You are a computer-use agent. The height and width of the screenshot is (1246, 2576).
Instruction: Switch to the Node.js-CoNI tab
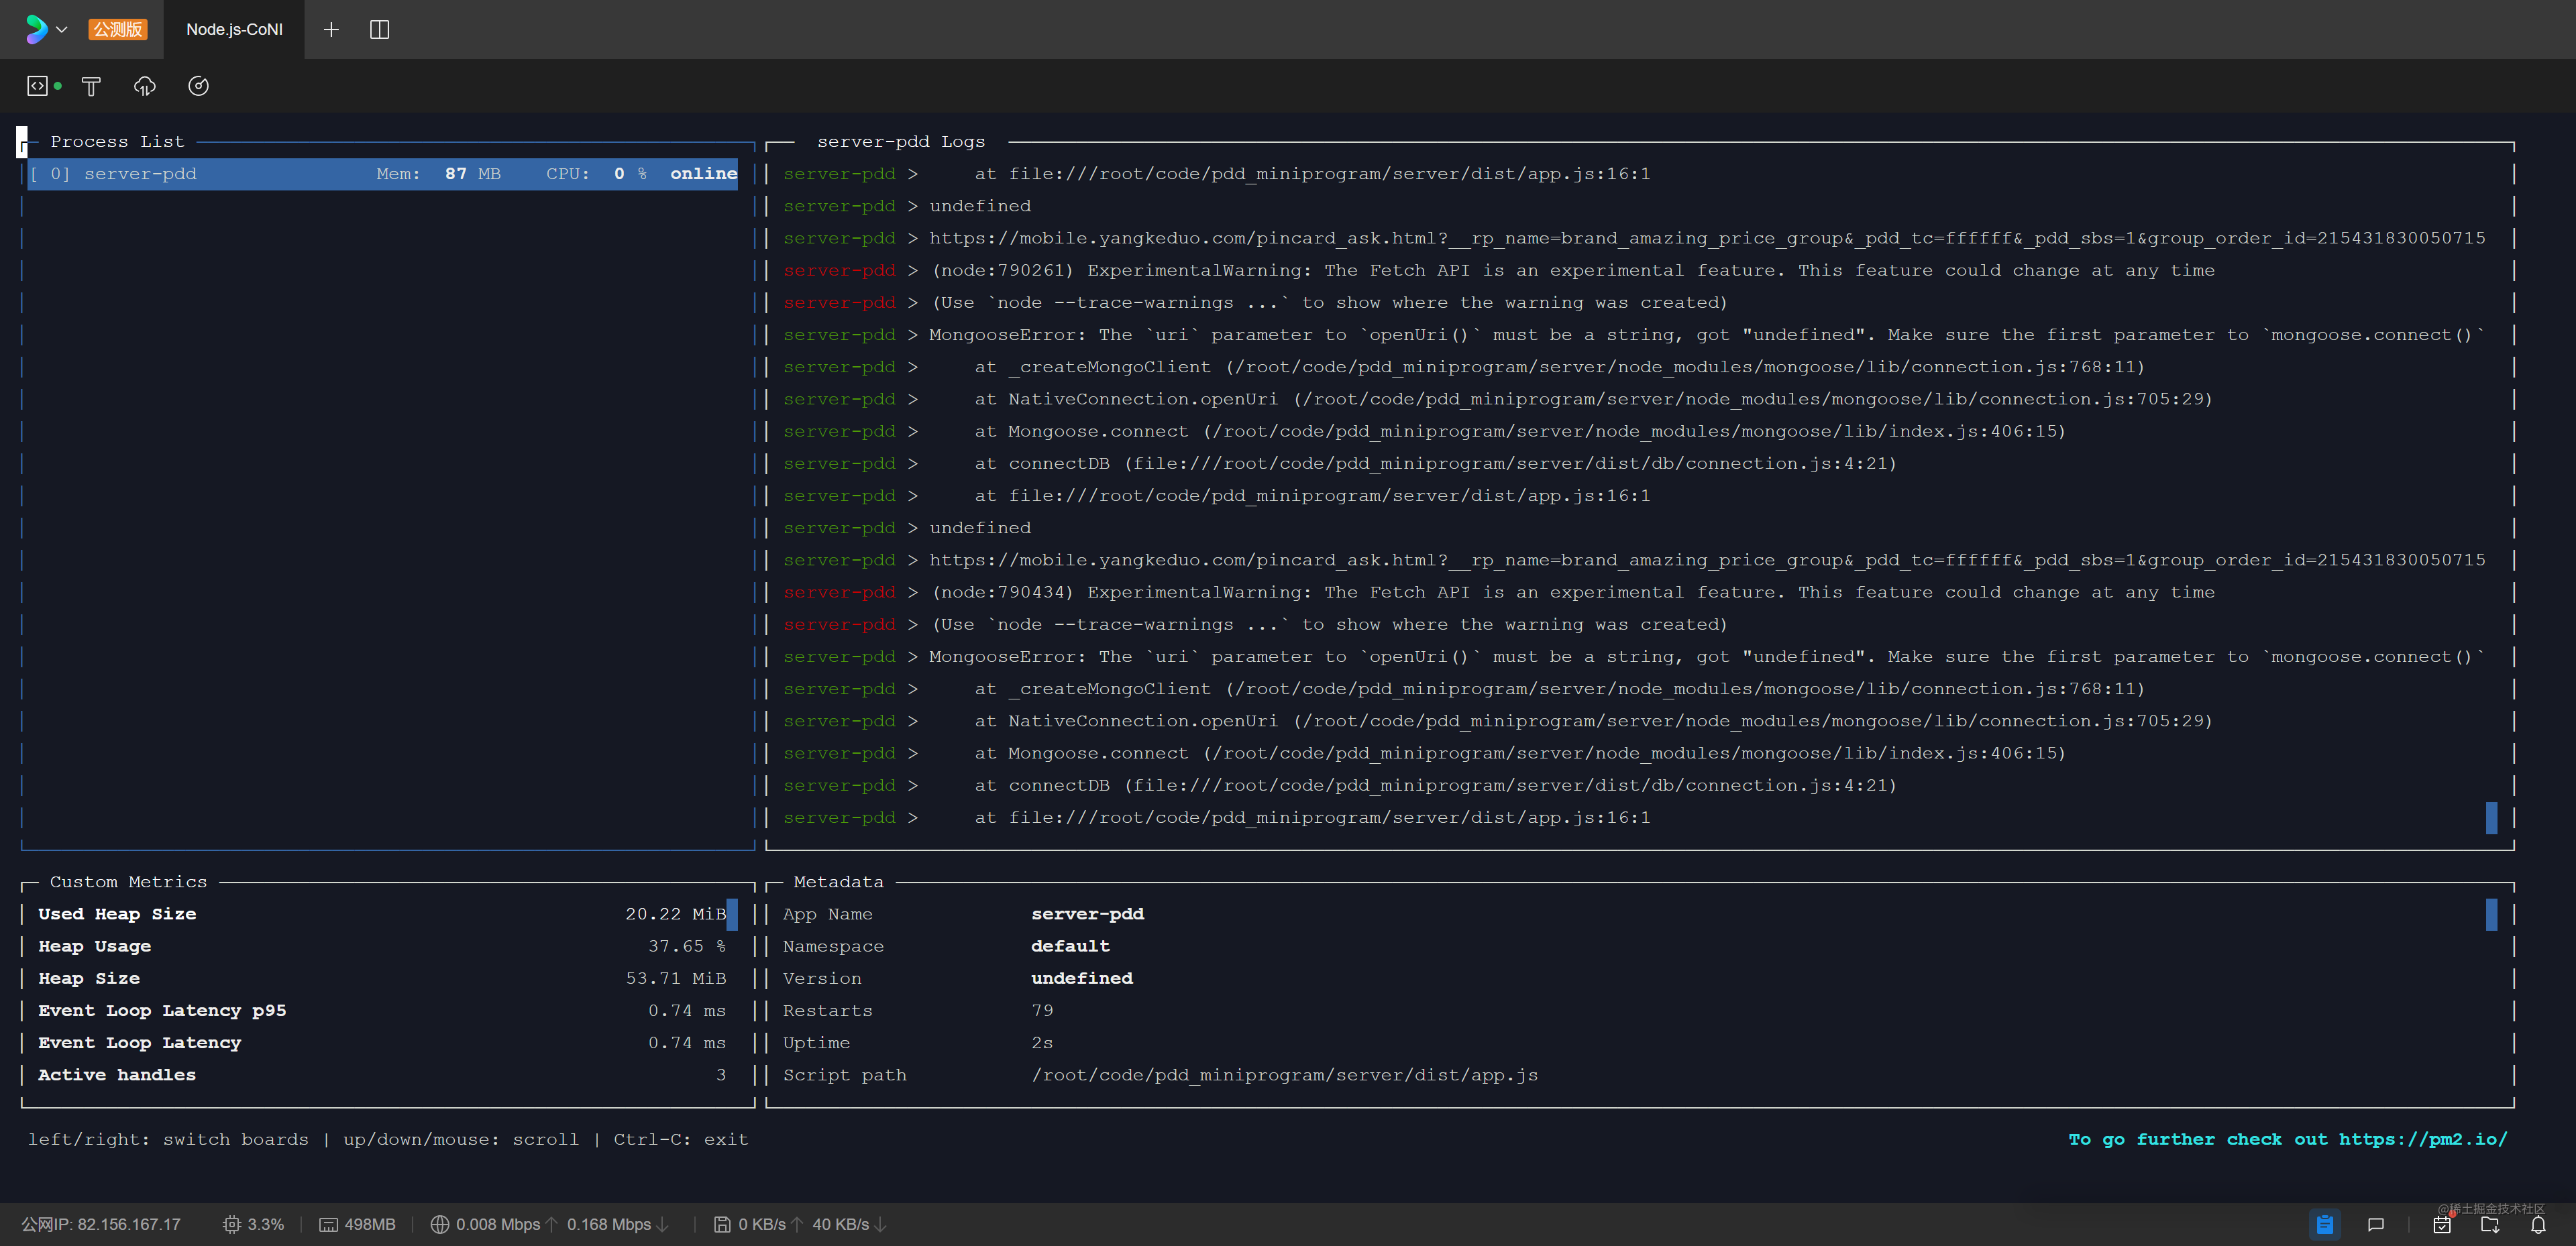234,29
